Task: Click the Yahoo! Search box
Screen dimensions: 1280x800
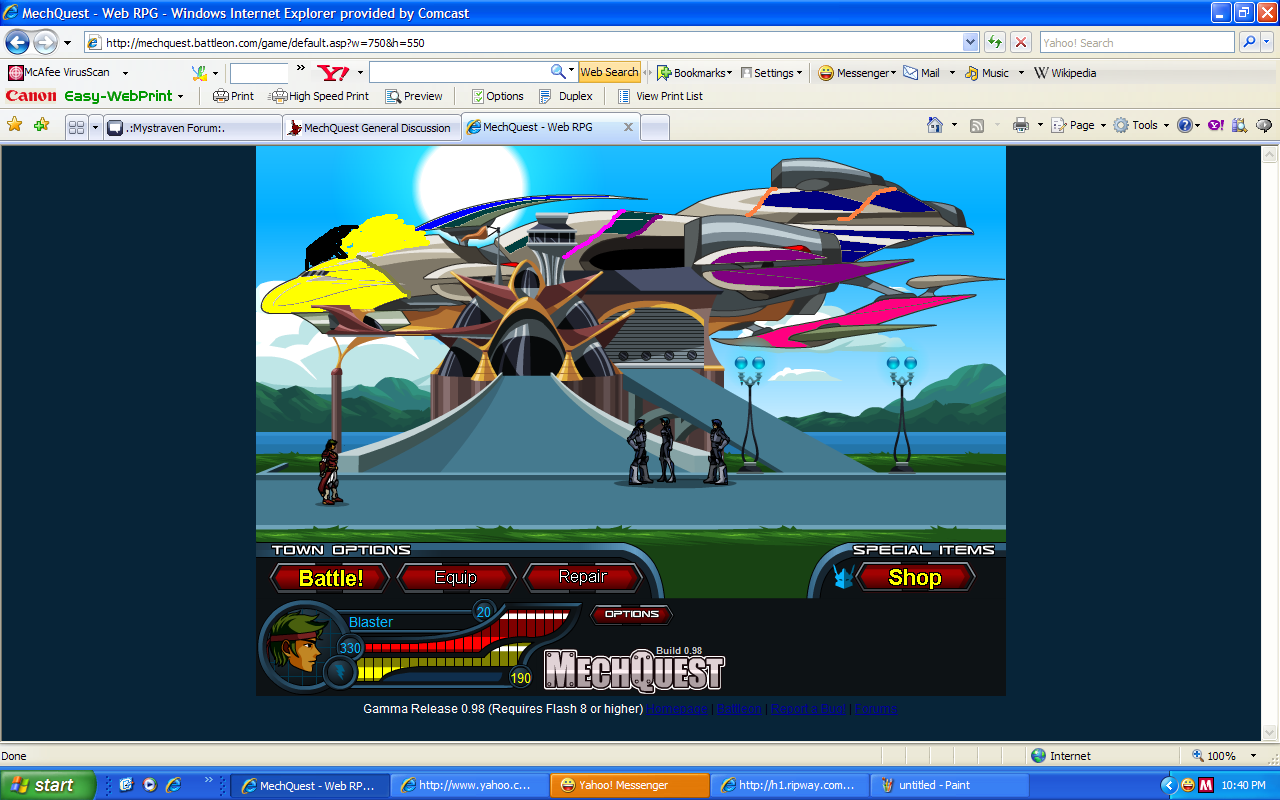Action: coord(1137,43)
